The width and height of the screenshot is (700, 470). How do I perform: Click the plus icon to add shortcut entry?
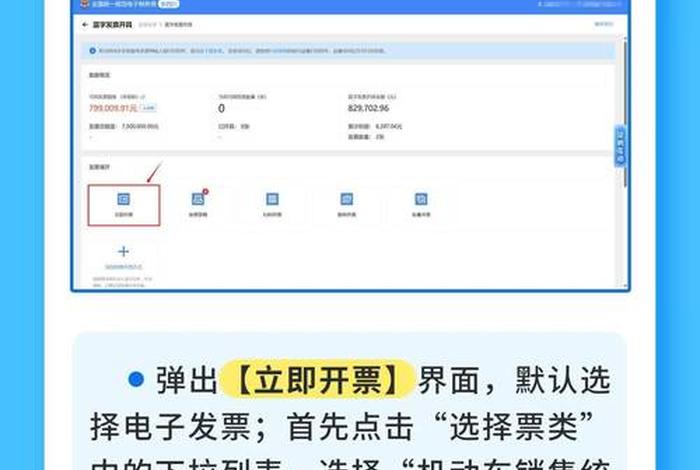coord(124,252)
